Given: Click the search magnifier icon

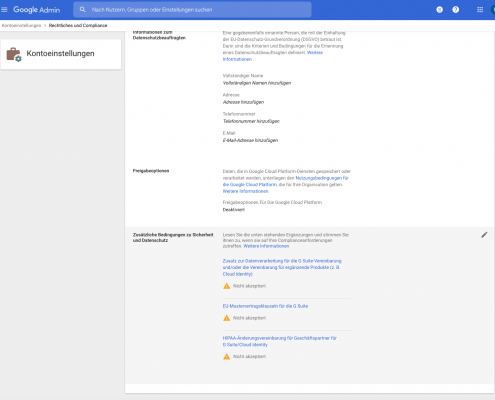Looking at the screenshot, I should tap(83, 10).
